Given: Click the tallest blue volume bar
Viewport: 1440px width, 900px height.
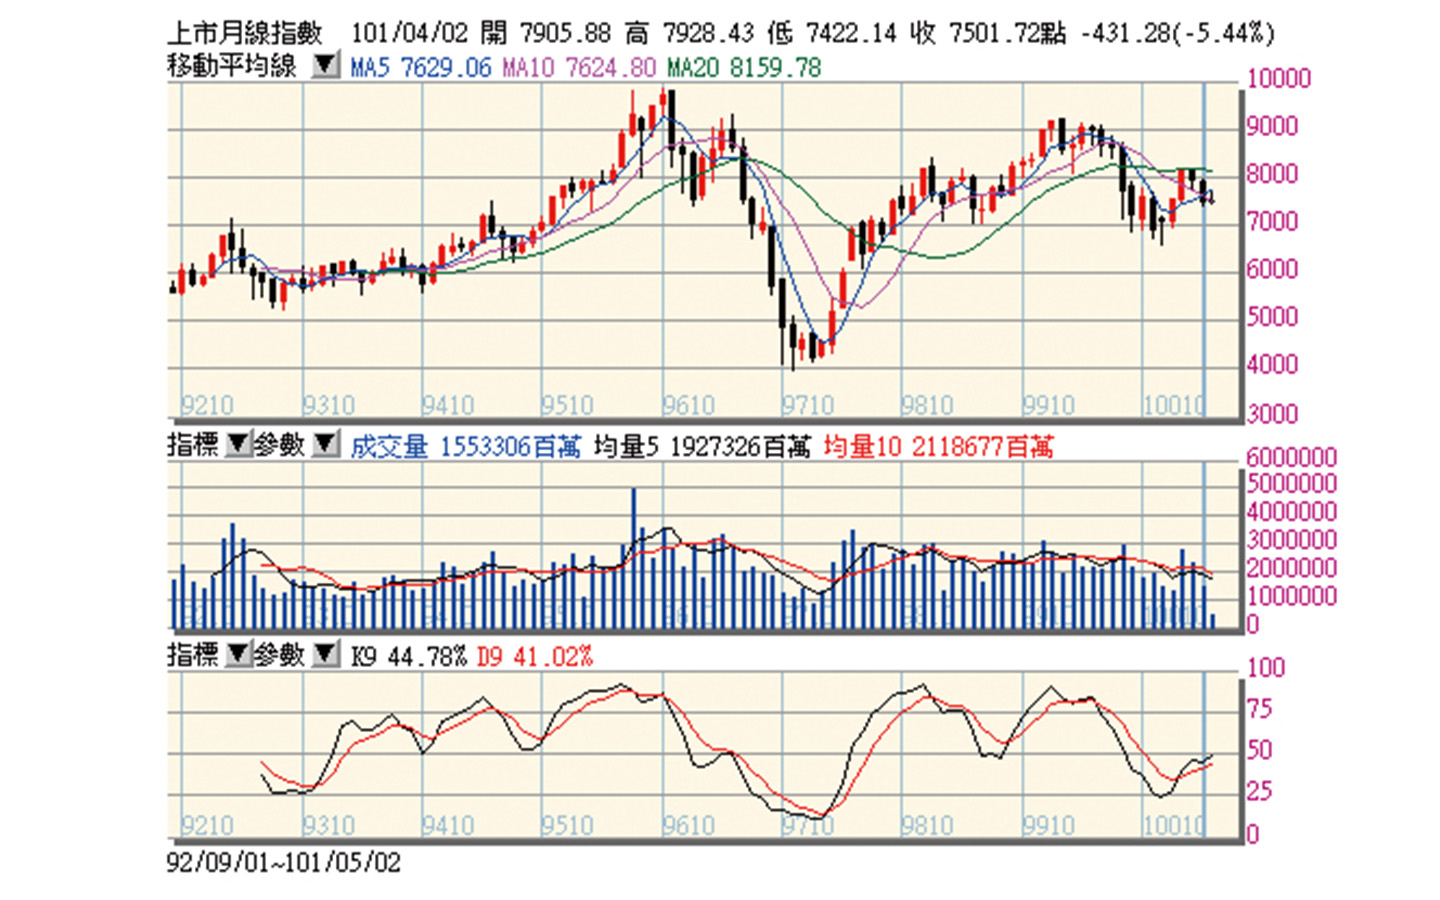Looking at the screenshot, I should click(633, 557).
